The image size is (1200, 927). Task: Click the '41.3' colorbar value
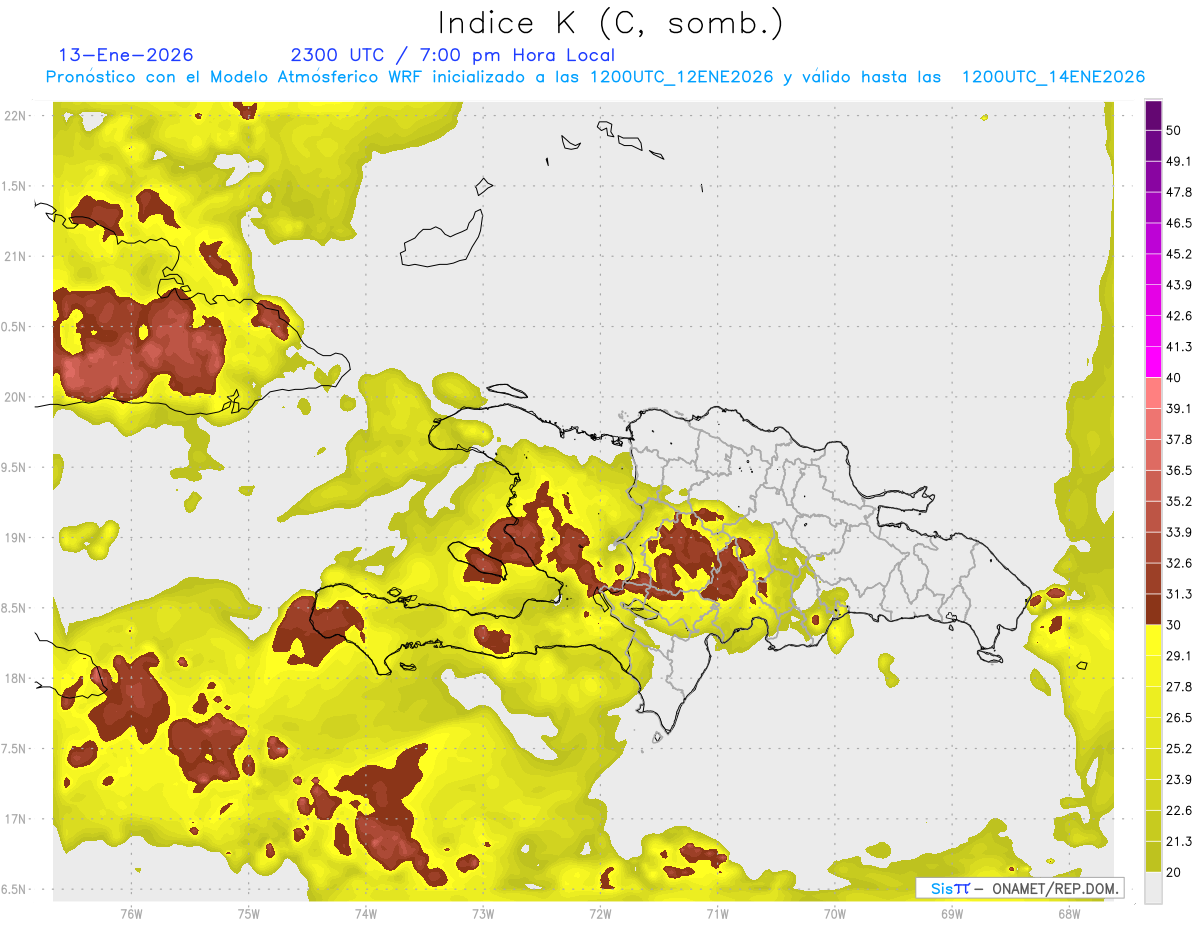(1179, 347)
